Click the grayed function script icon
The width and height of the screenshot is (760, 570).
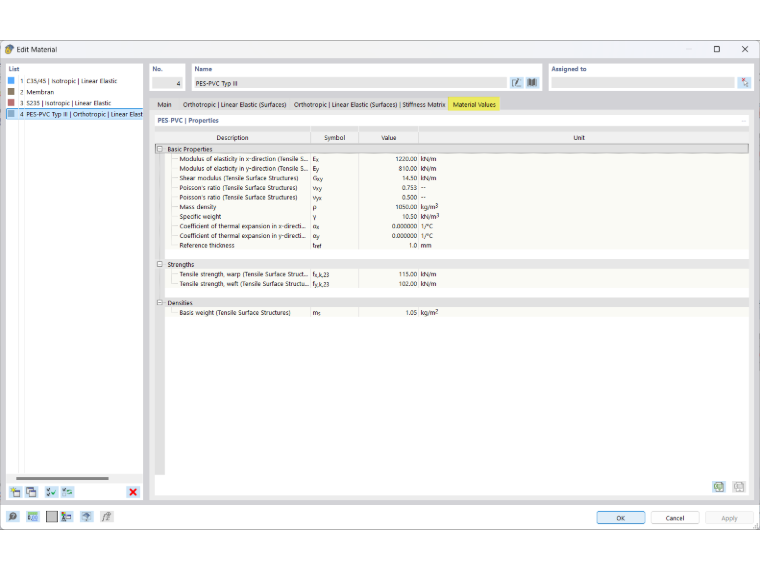tap(107, 517)
